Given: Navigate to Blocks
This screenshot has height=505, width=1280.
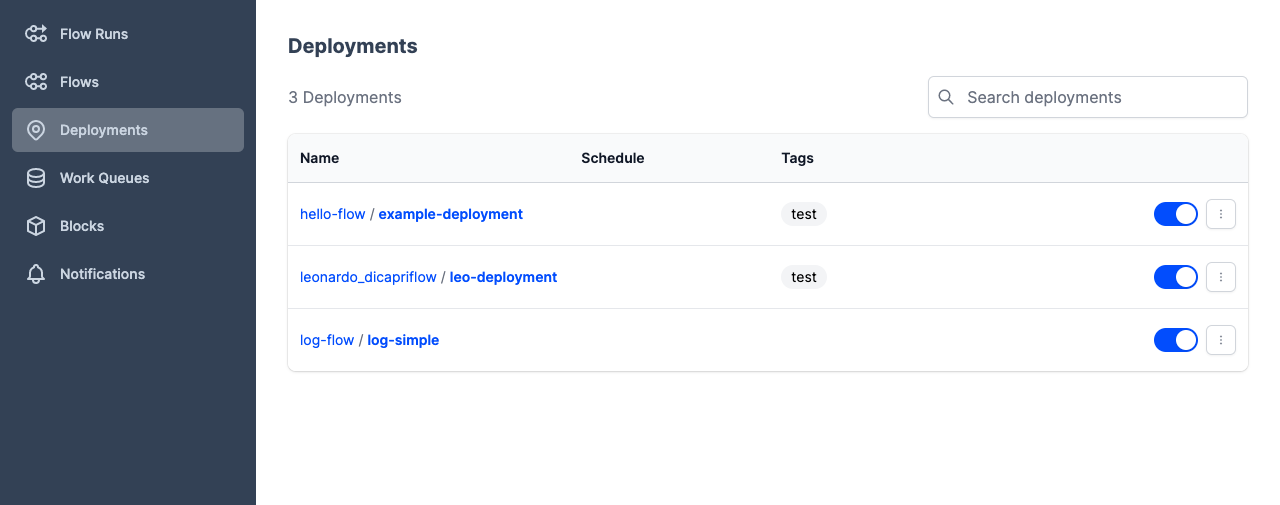Looking at the screenshot, I should click(128, 226).
